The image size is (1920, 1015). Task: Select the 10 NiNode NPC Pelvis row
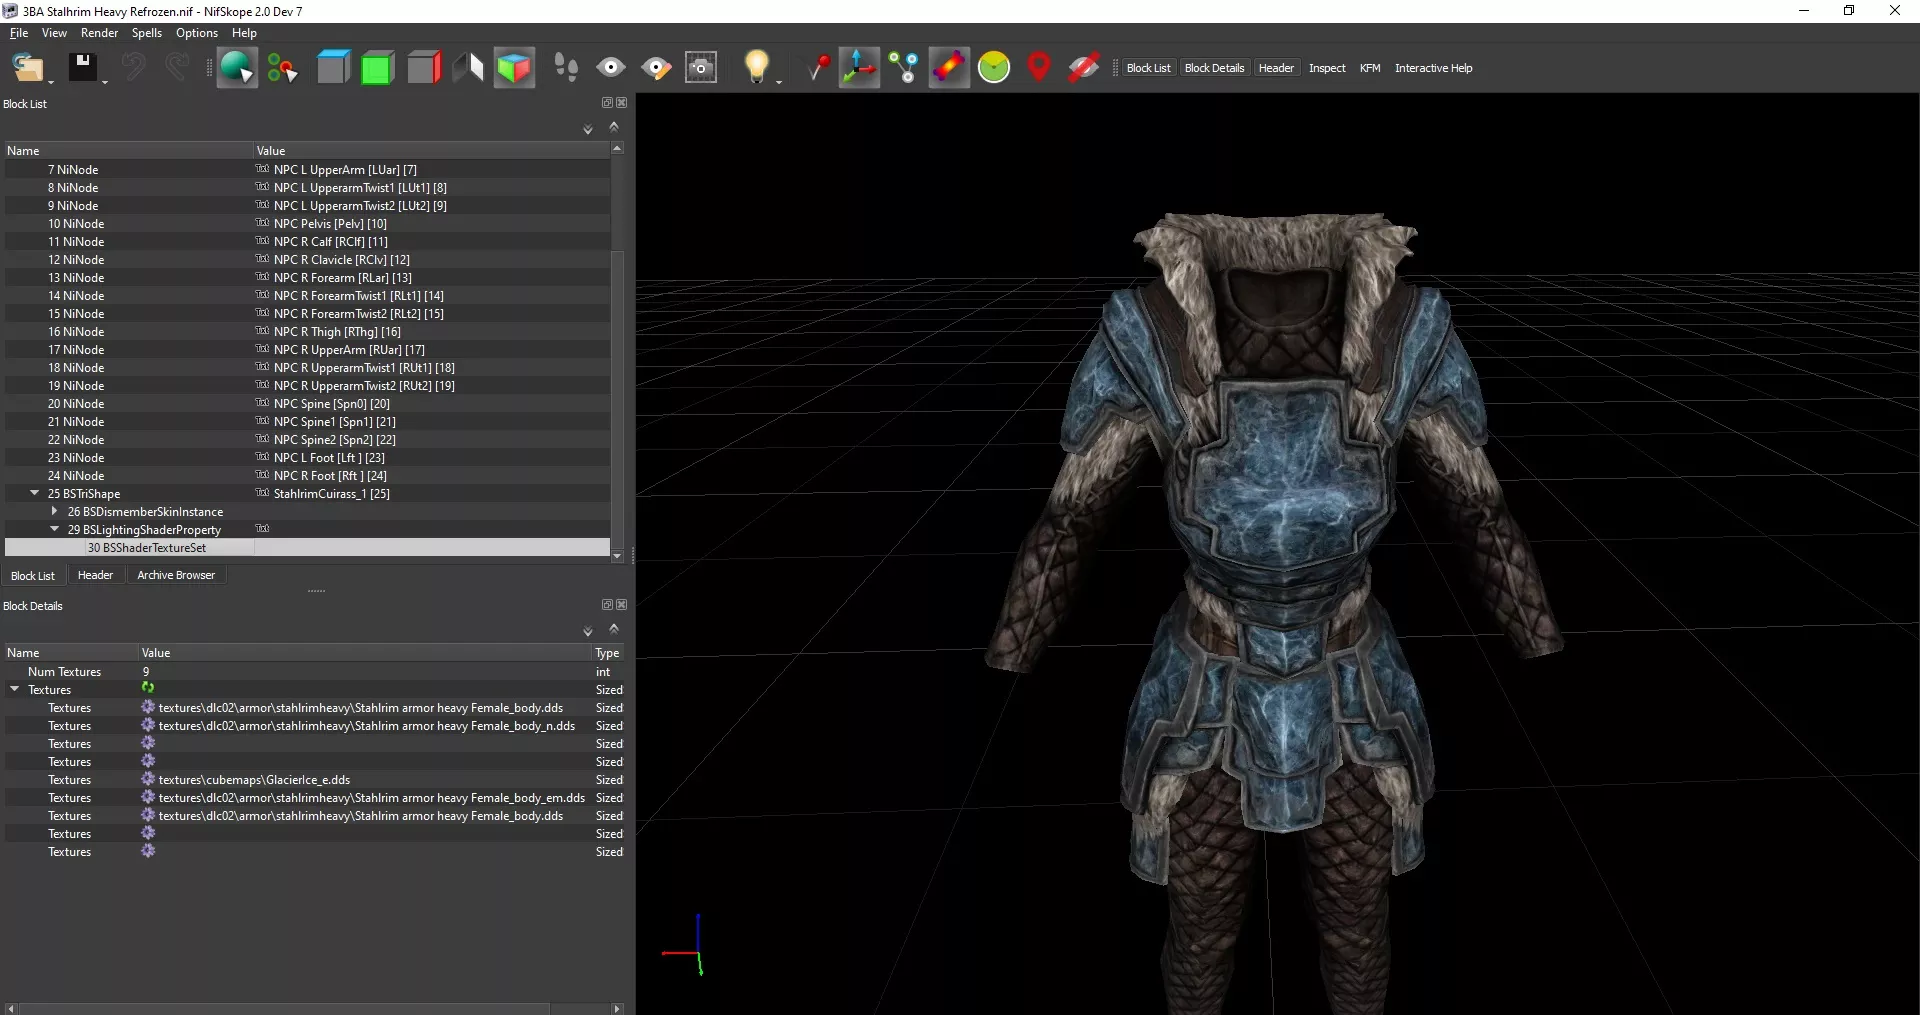point(307,224)
